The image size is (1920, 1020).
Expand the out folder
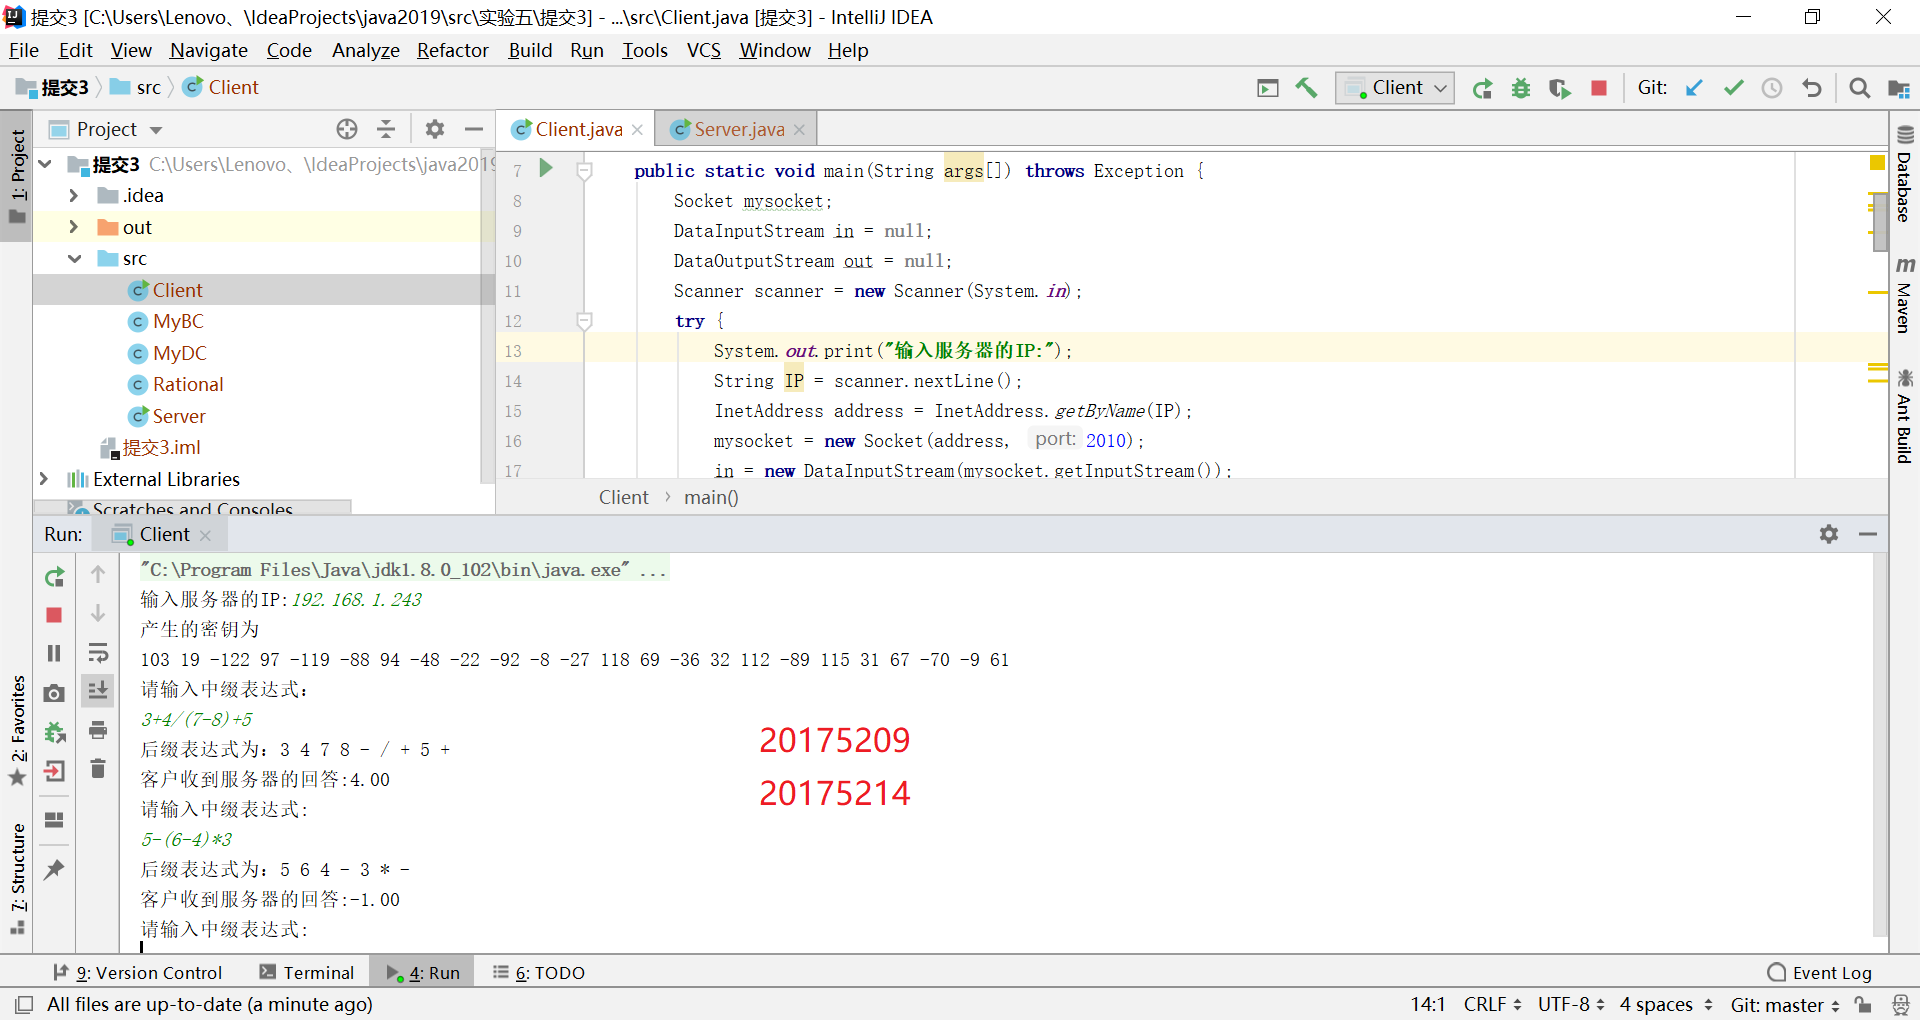[73, 227]
